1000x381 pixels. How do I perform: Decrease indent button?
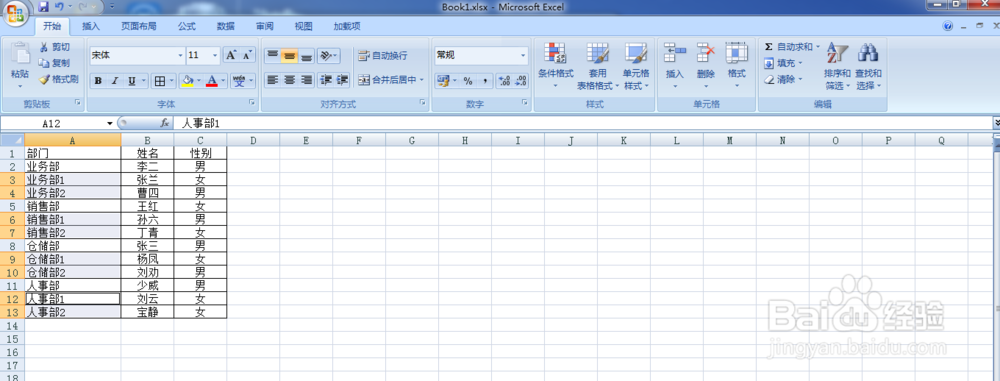326,80
